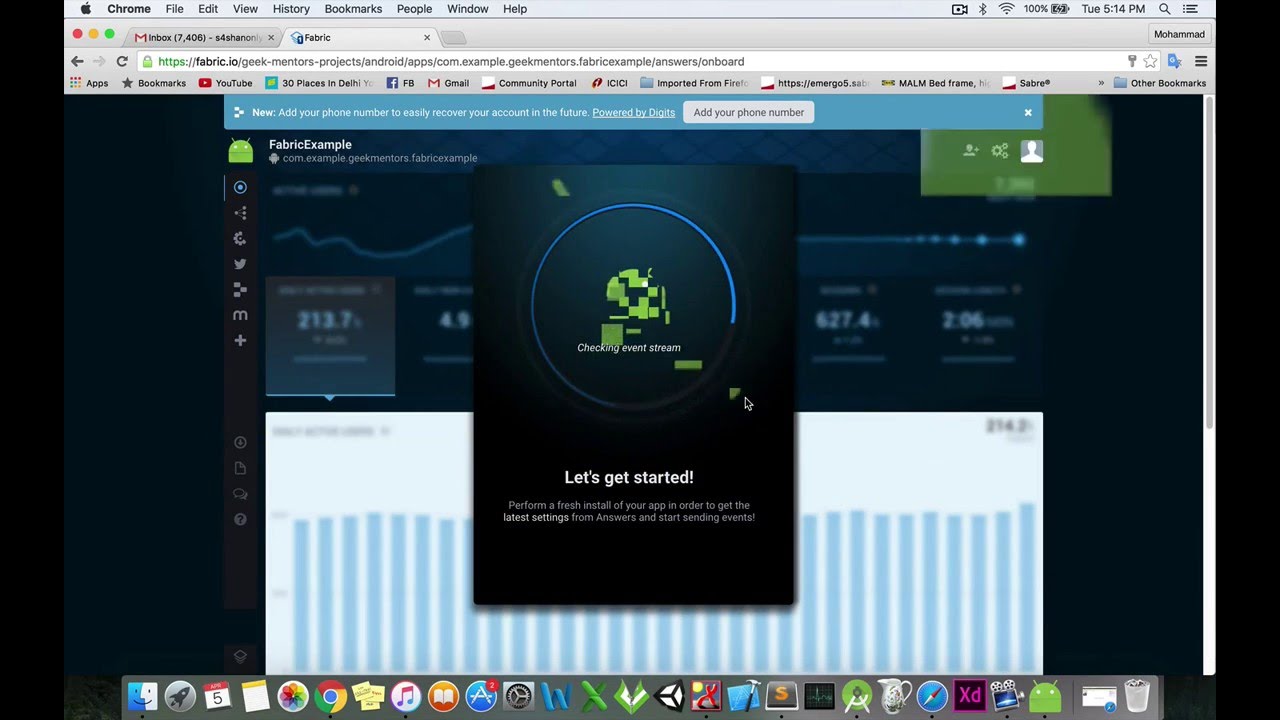Launch Android Studio from dock

(856, 696)
